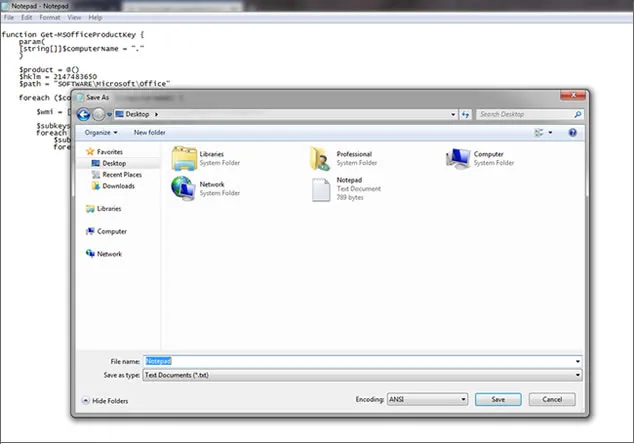Select Desktop in Favorites list
Screen dimensions: 634x444
(114, 163)
